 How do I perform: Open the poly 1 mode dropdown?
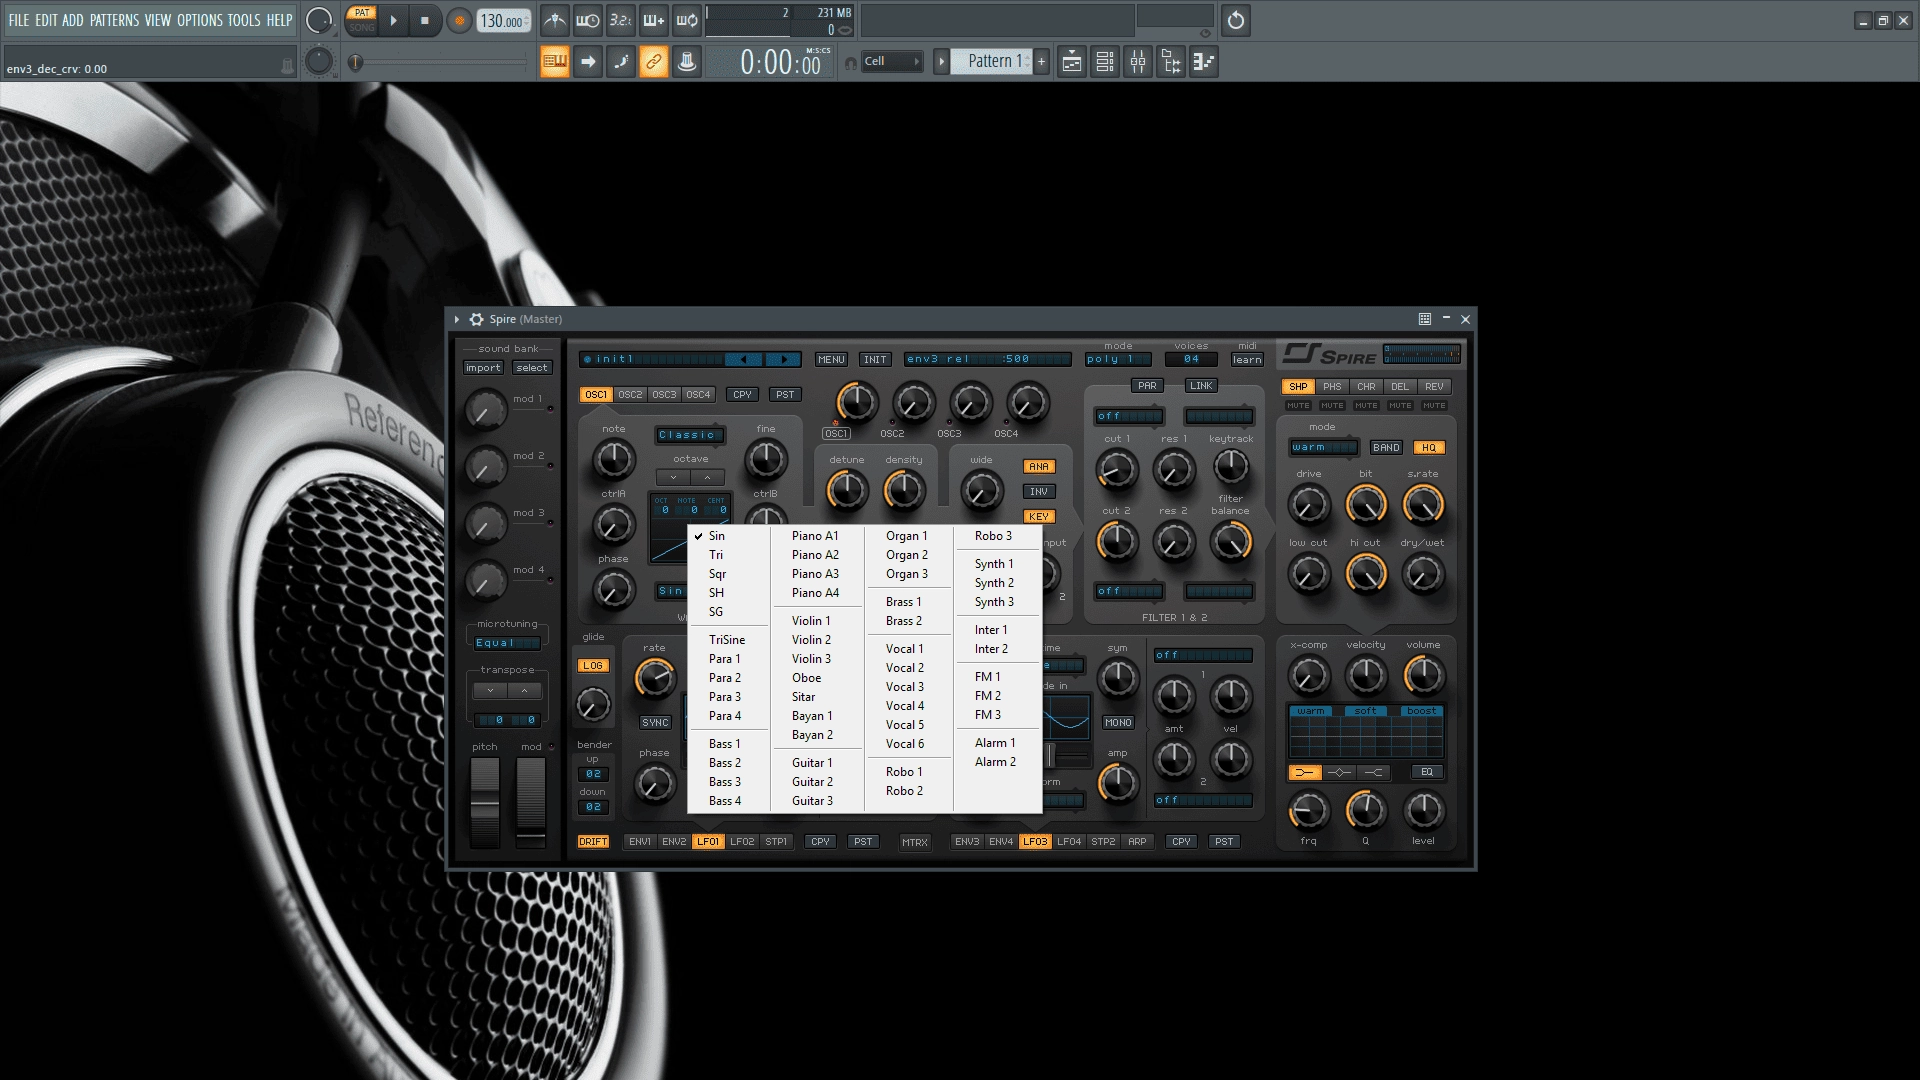click(1118, 359)
